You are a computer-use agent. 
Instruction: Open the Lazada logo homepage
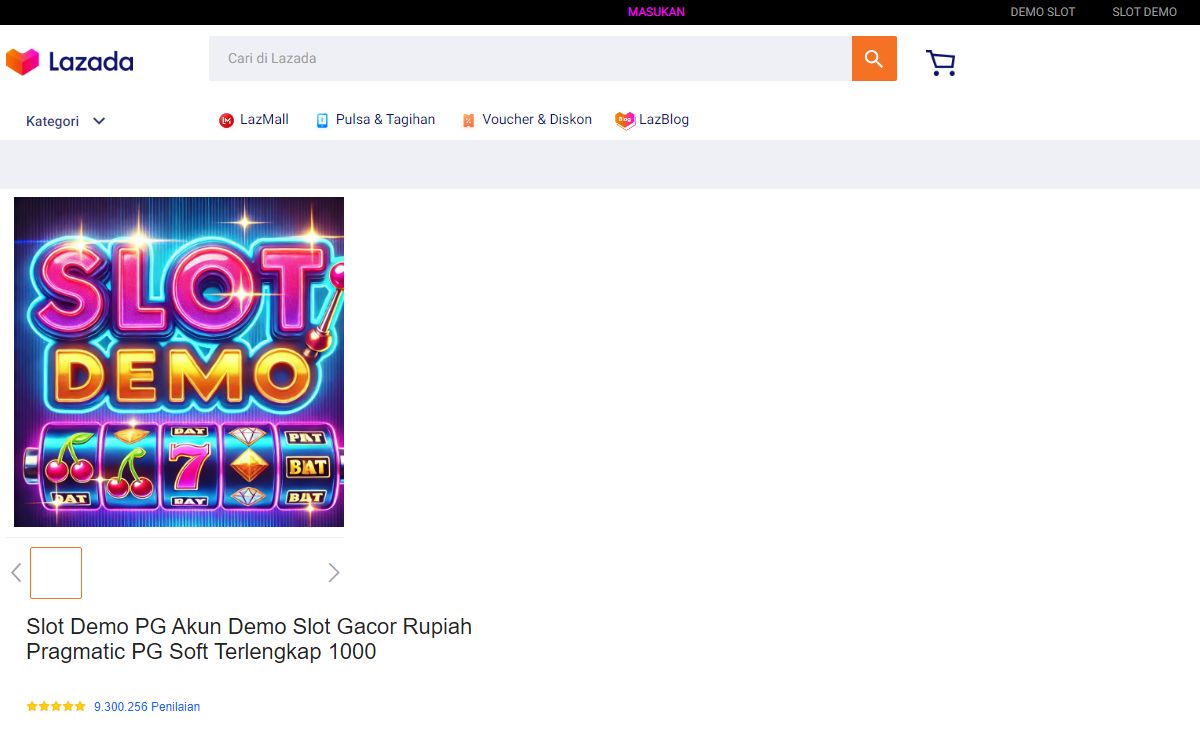point(69,62)
